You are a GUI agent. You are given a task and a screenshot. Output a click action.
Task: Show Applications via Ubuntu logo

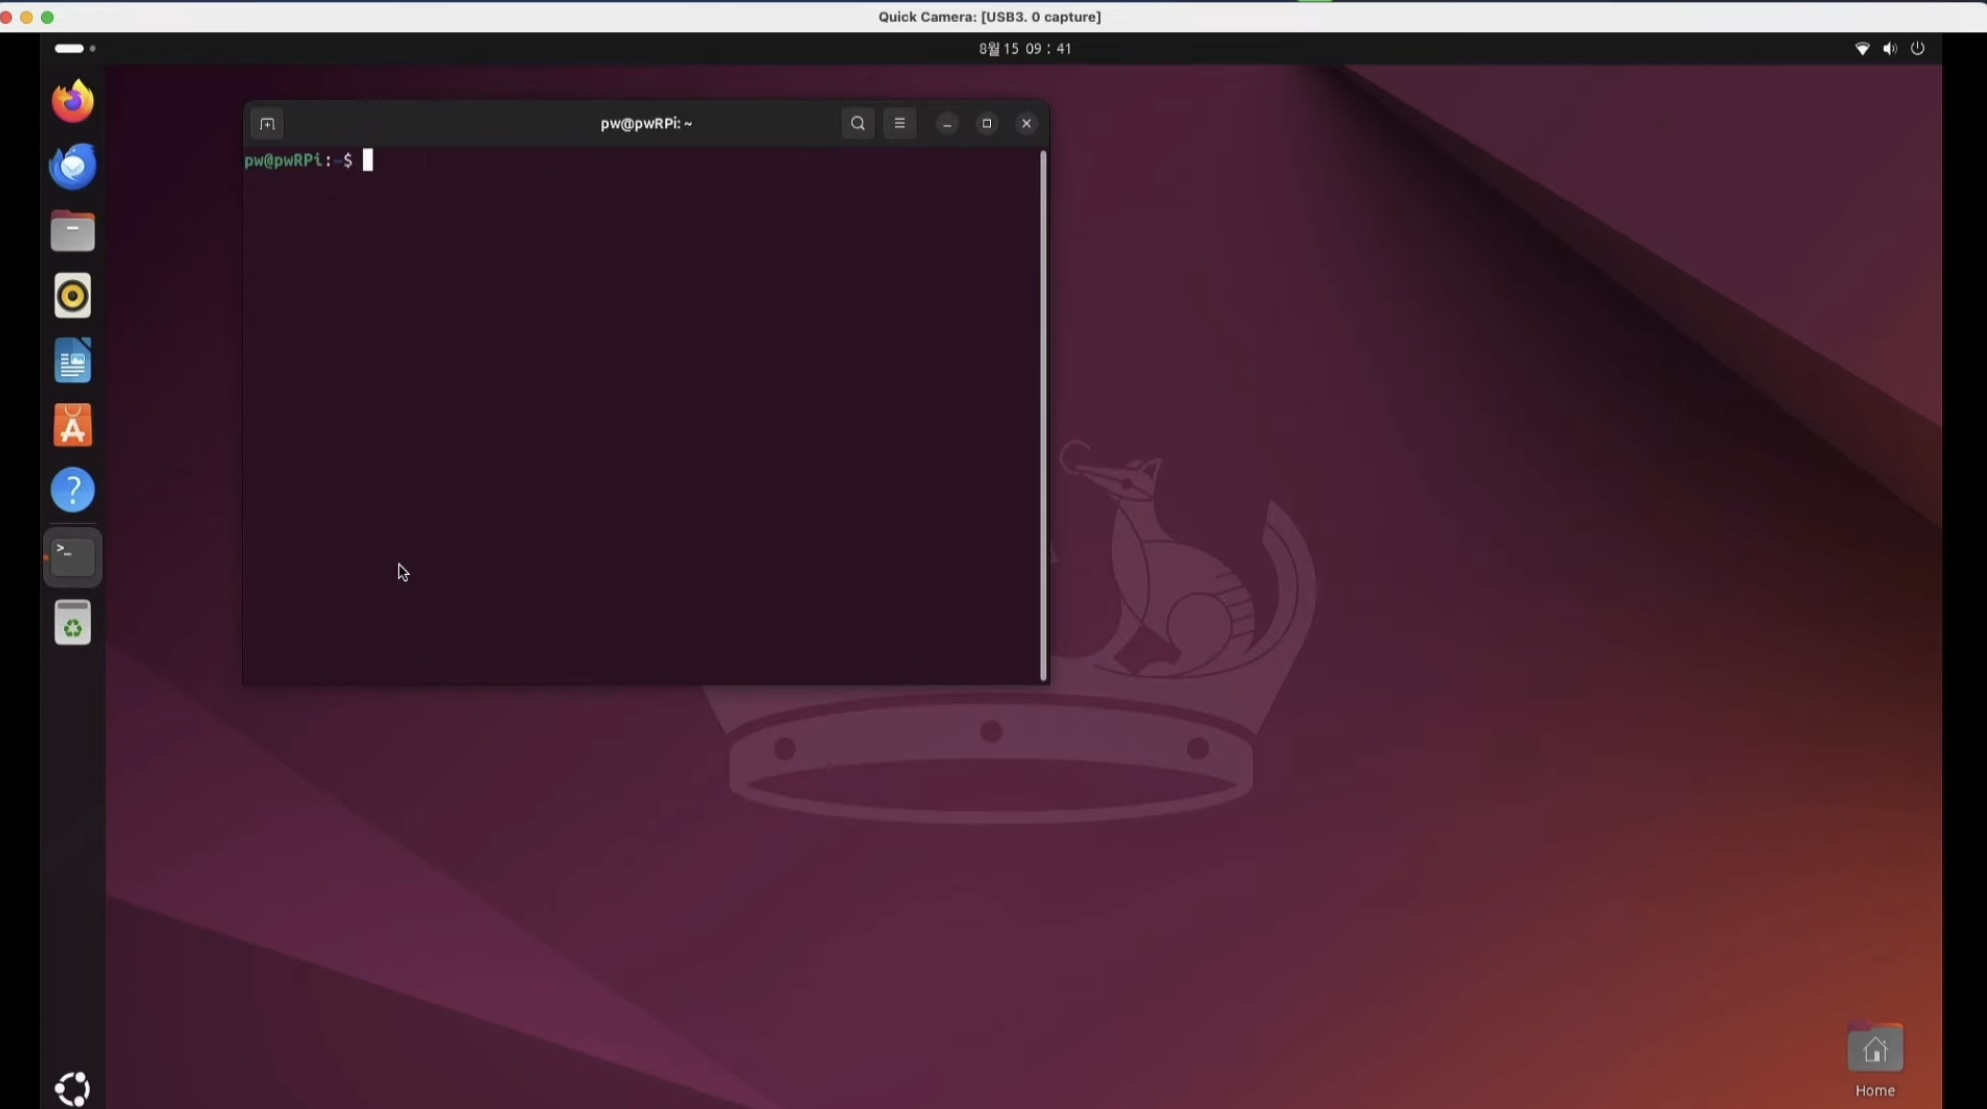[72, 1088]
